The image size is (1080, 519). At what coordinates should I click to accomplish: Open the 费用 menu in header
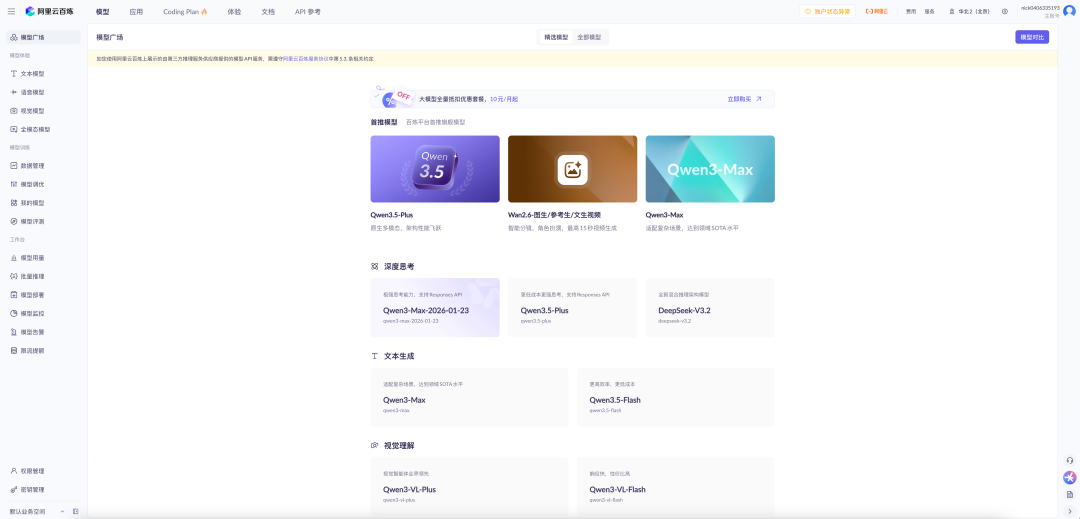point(911,12)
